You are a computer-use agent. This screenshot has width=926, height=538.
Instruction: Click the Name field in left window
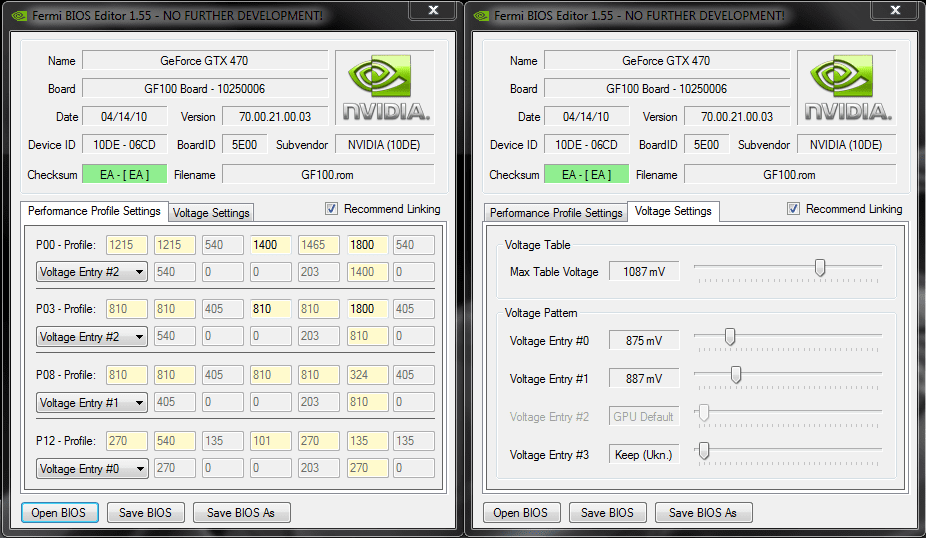click(x=205, y=61)
